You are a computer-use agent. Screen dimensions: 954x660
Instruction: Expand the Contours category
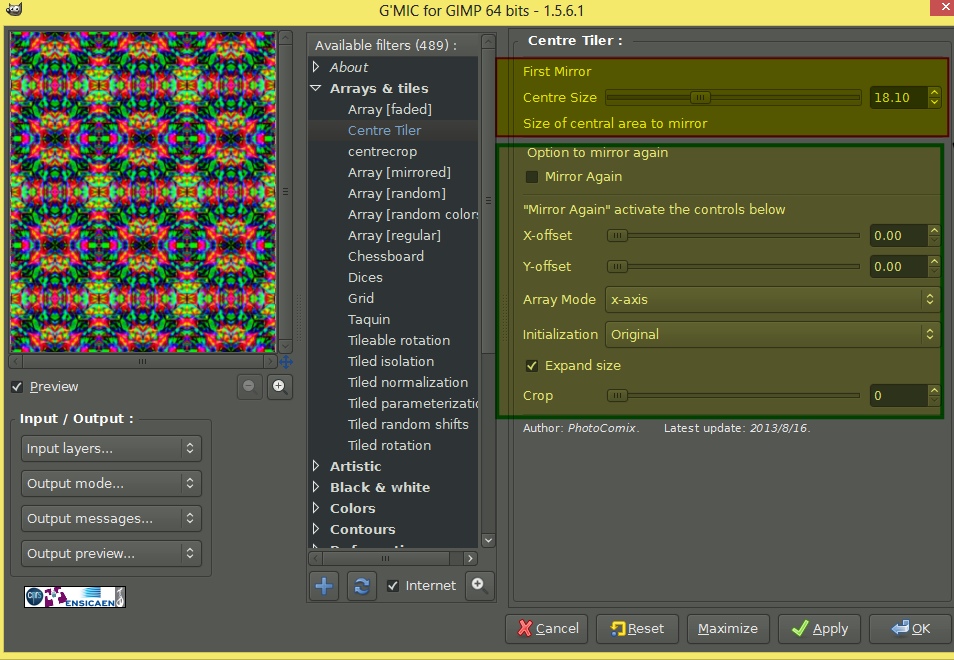click(316, 529)
